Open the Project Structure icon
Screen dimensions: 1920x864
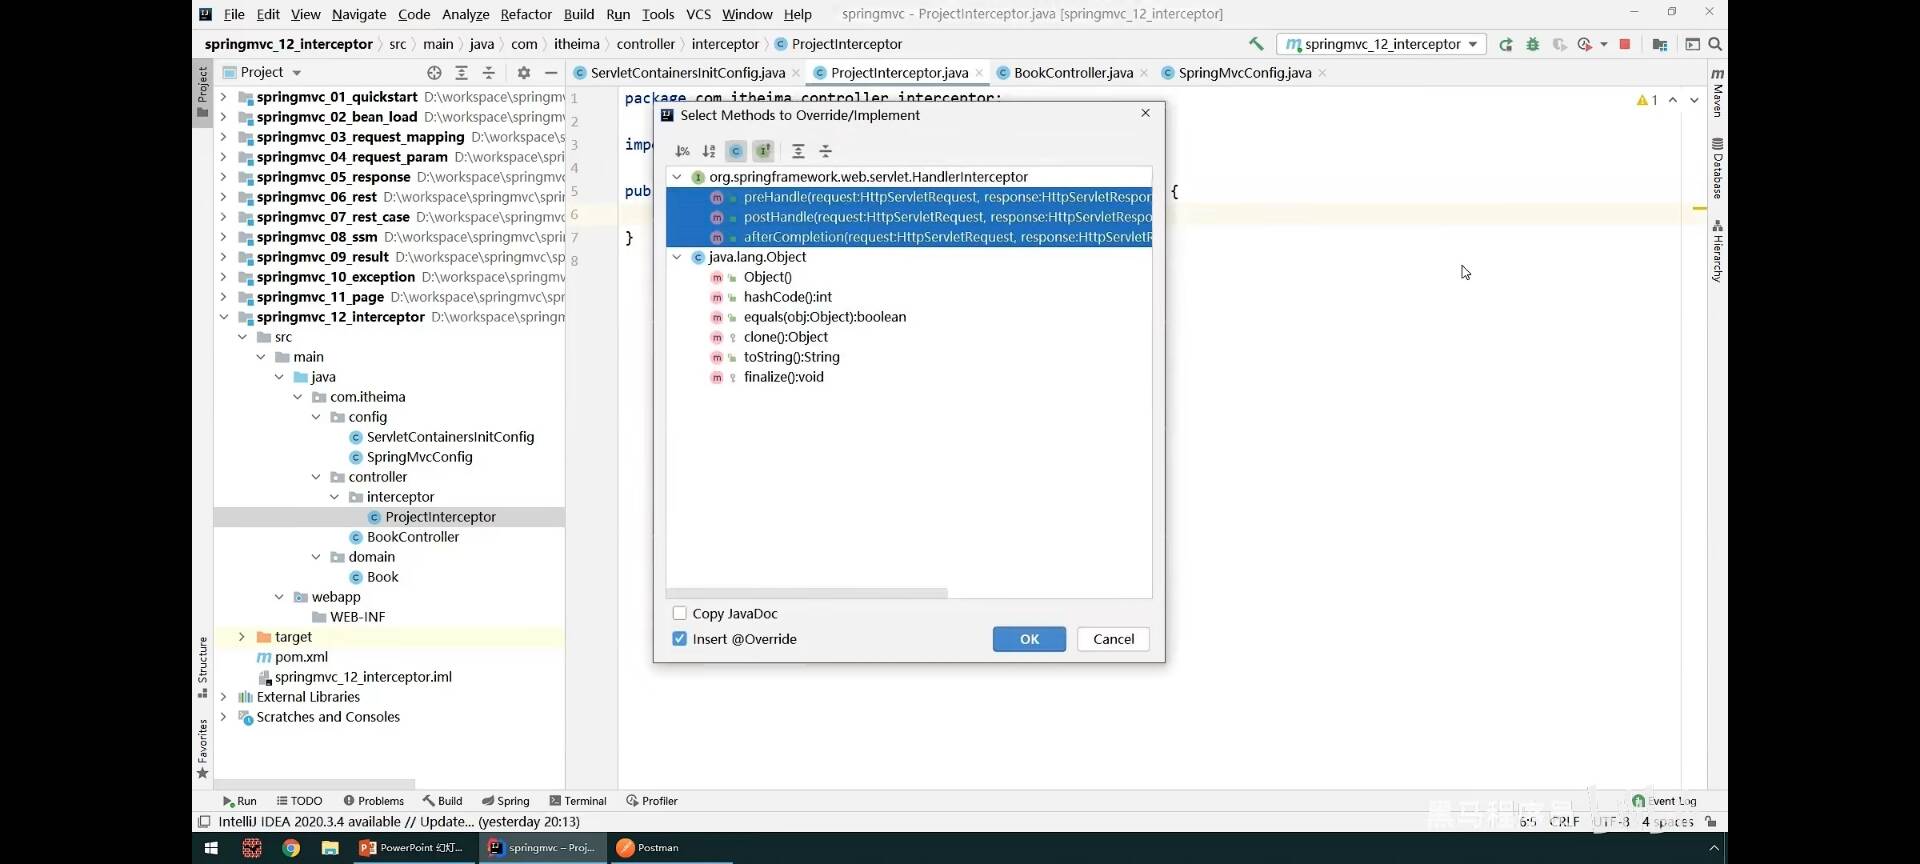point(1660,44)
